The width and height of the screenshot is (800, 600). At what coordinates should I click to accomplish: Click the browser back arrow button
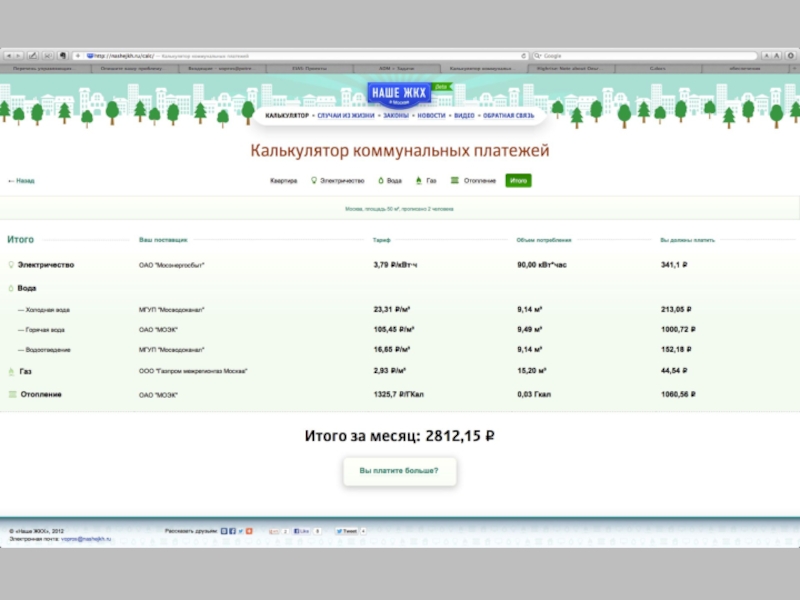(9, 56)
